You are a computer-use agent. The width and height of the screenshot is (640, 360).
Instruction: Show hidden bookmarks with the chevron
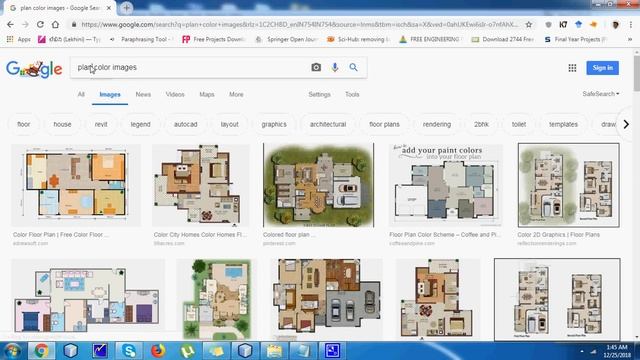coord(630,39)
